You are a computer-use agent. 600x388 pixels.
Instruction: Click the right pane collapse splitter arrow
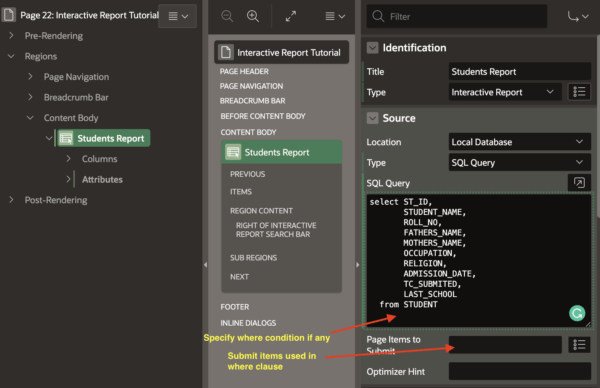(357, 264)
